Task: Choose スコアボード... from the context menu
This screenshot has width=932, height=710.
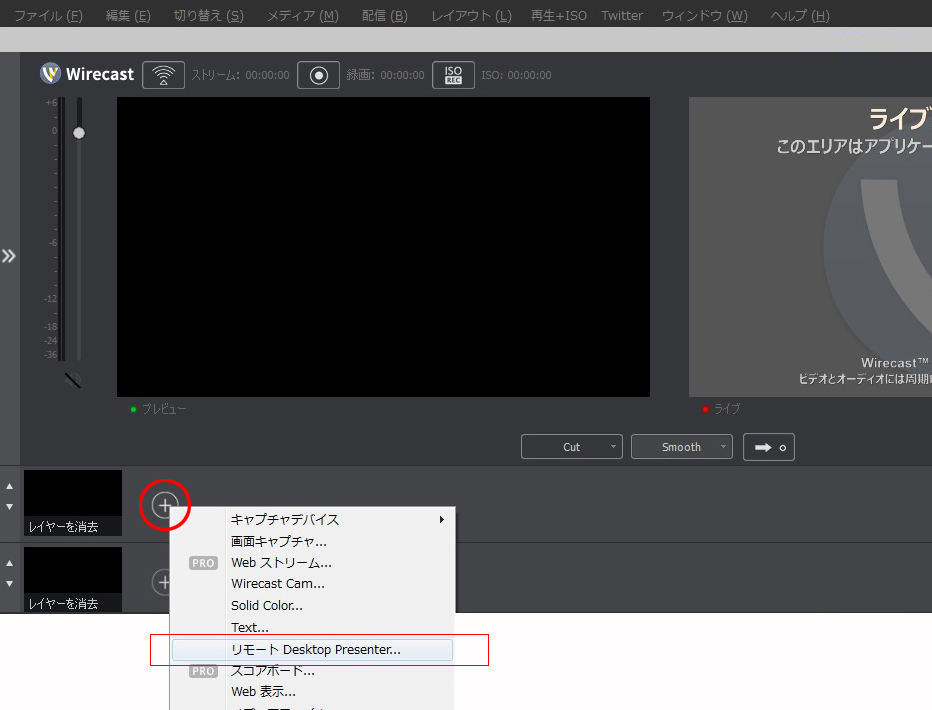Action: click(x=313, y=671)
